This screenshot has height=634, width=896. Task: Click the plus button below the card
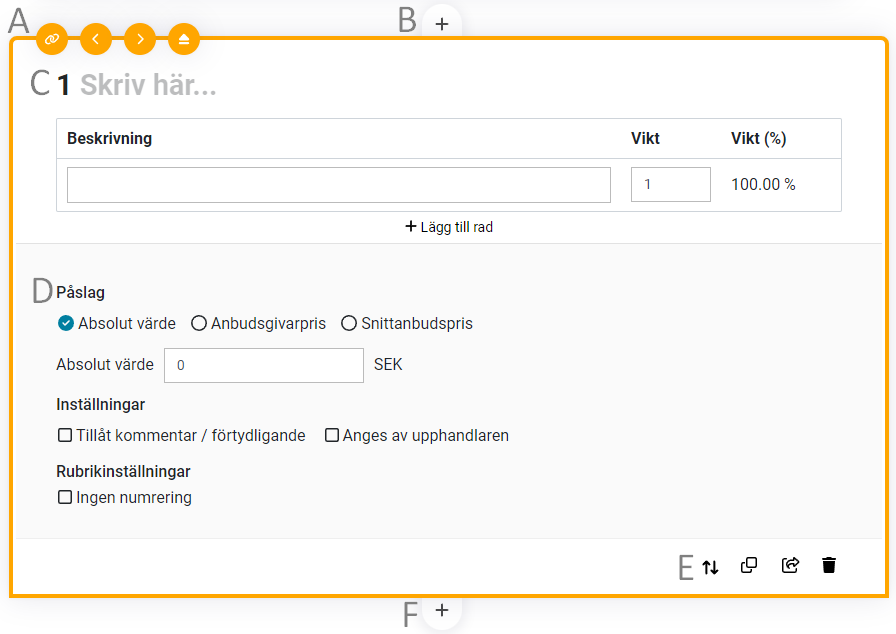pos(442,610)
